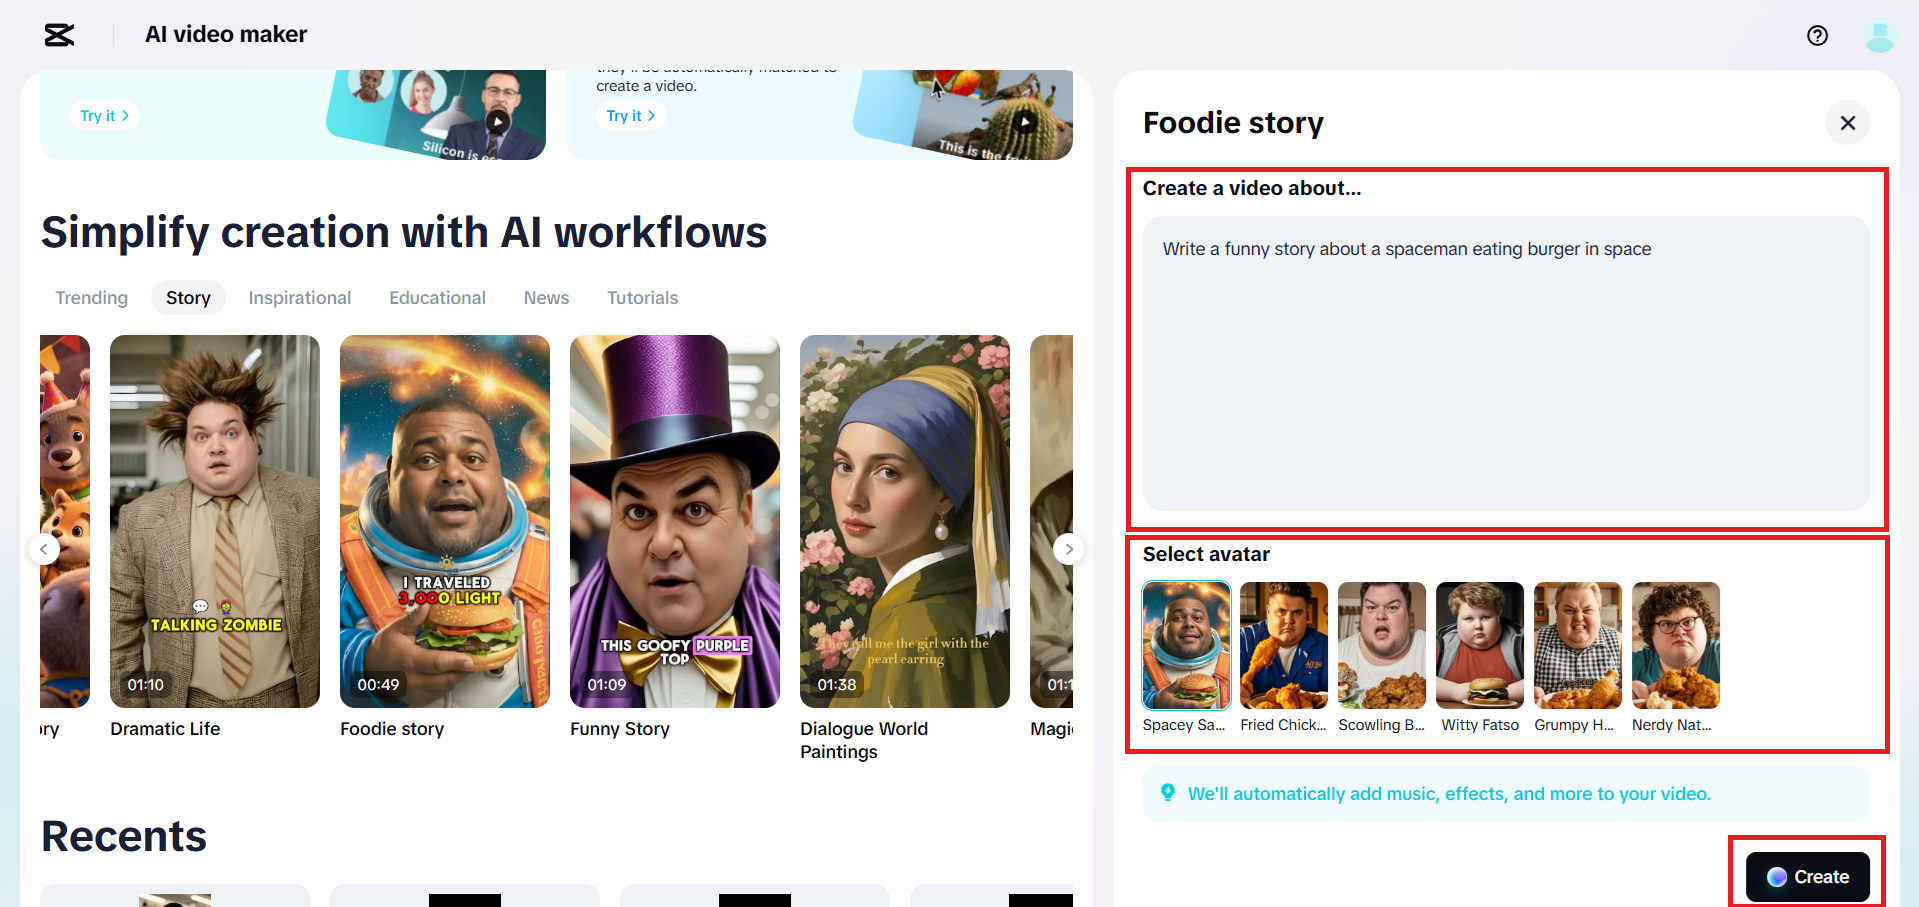Image resolution: width=1919 pixels, height=907 pixels.
Task: Open the user profile avatar
Action: [x=1879, y=36]
